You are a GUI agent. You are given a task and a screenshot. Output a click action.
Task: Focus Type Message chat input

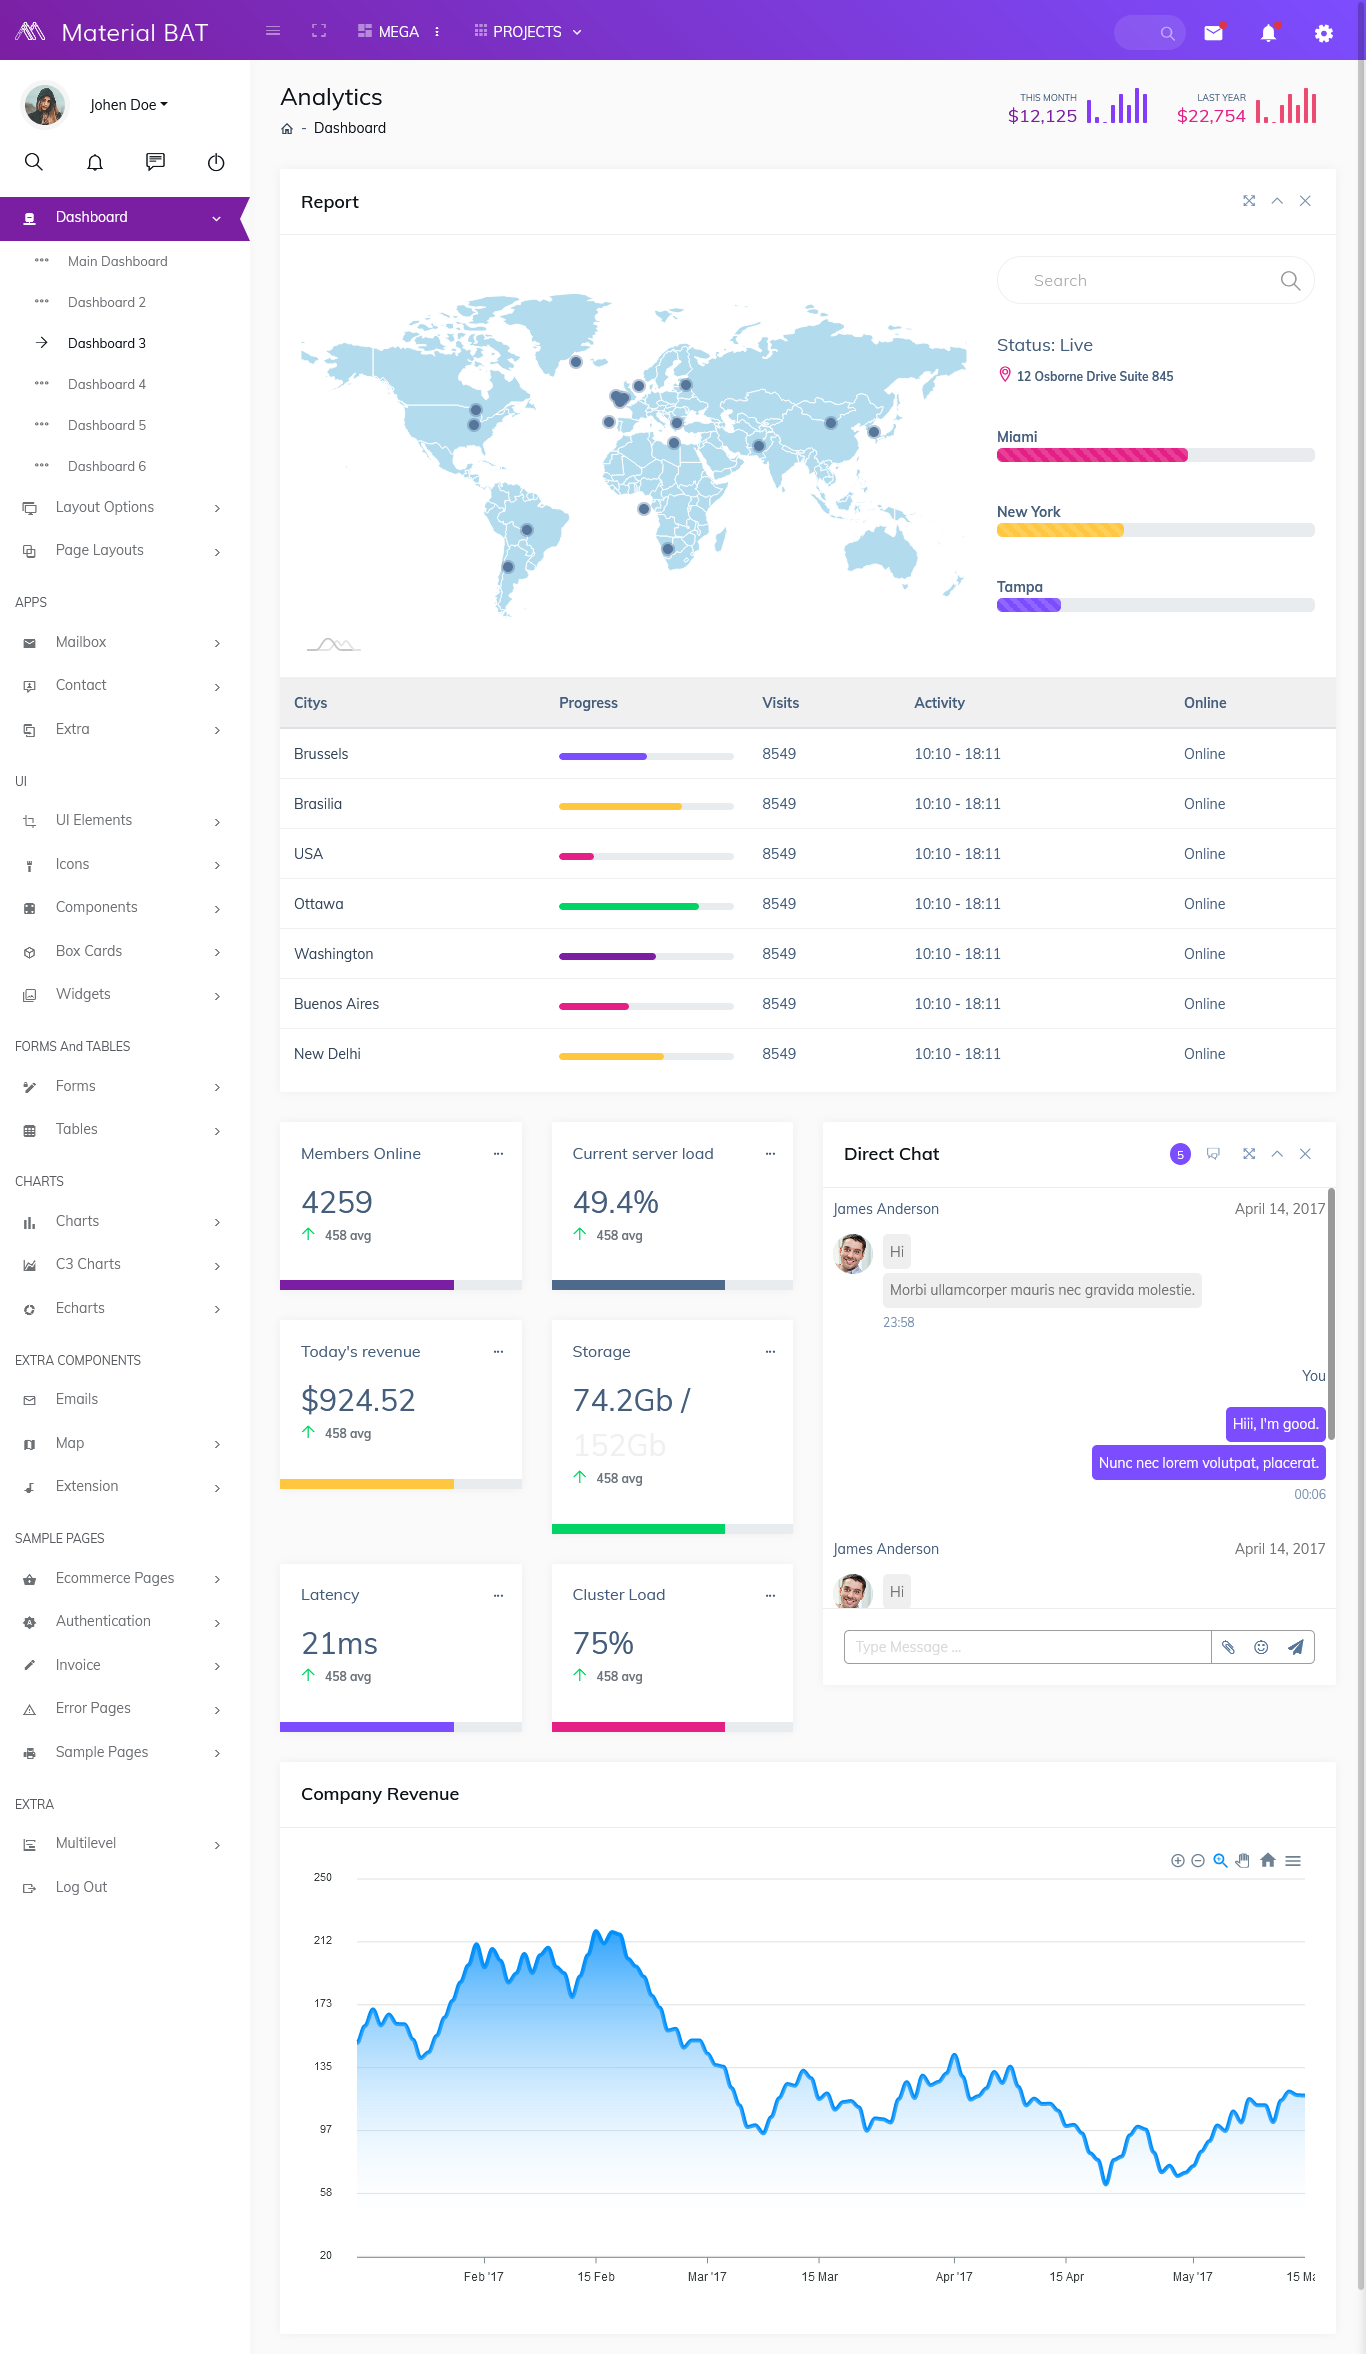point(1028,1647)
